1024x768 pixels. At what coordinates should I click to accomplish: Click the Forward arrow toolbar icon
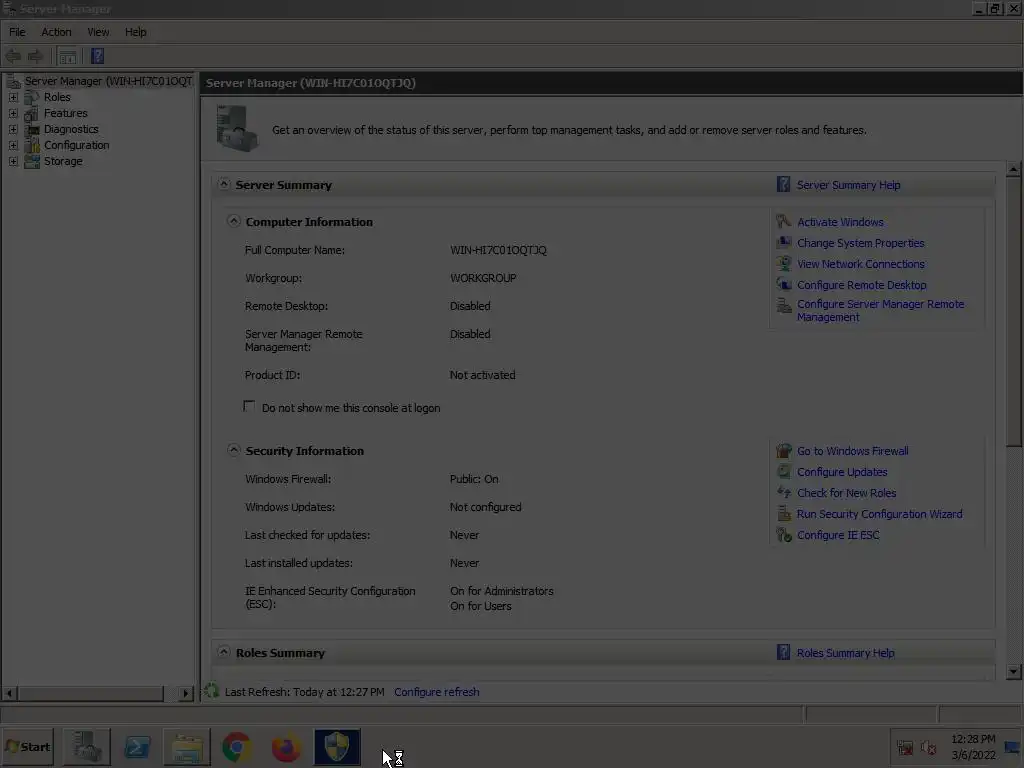click(35, 56)
